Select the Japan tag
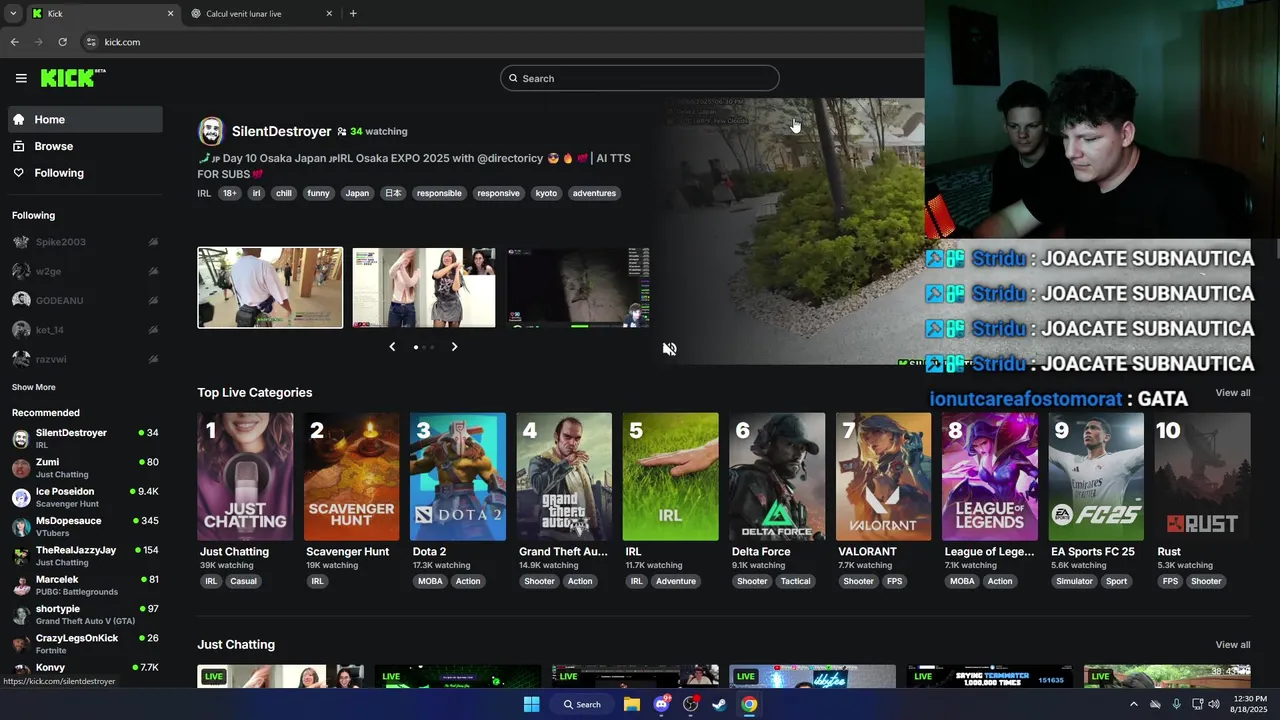The width and height of the screenshot is (1280, 720). coord(357,193)
